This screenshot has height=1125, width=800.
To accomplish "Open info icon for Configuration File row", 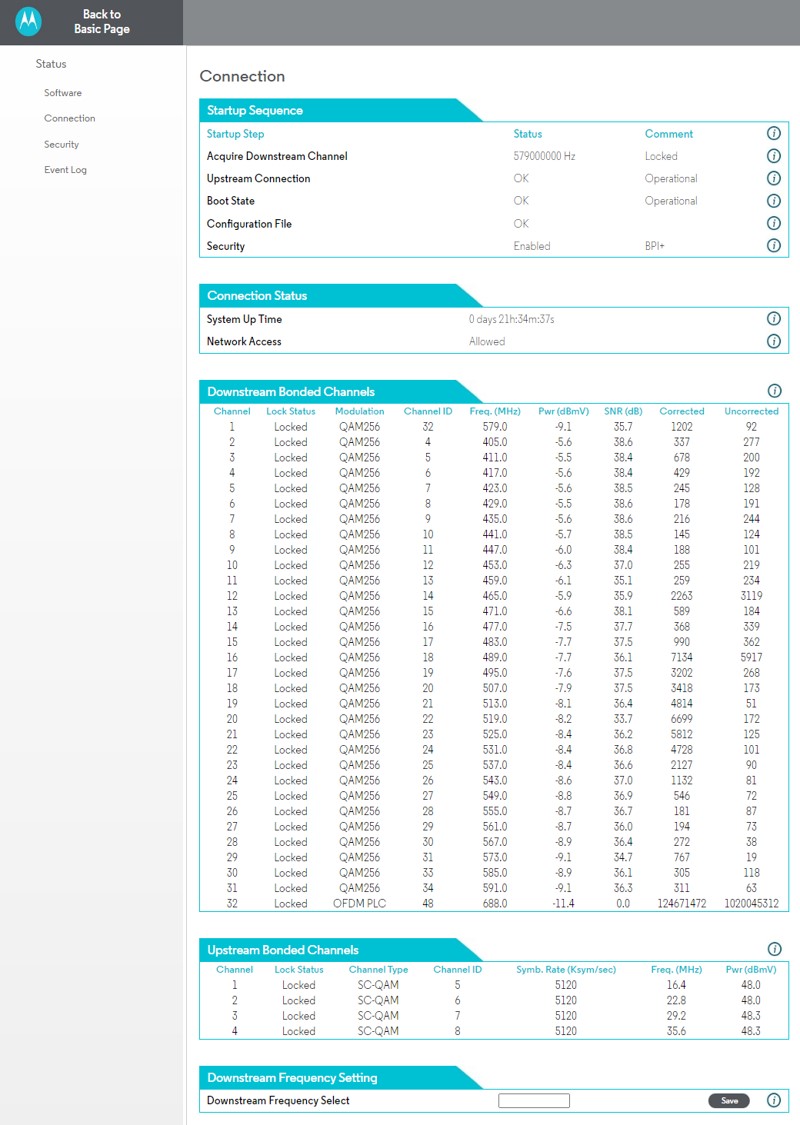I will coord(773,223).
